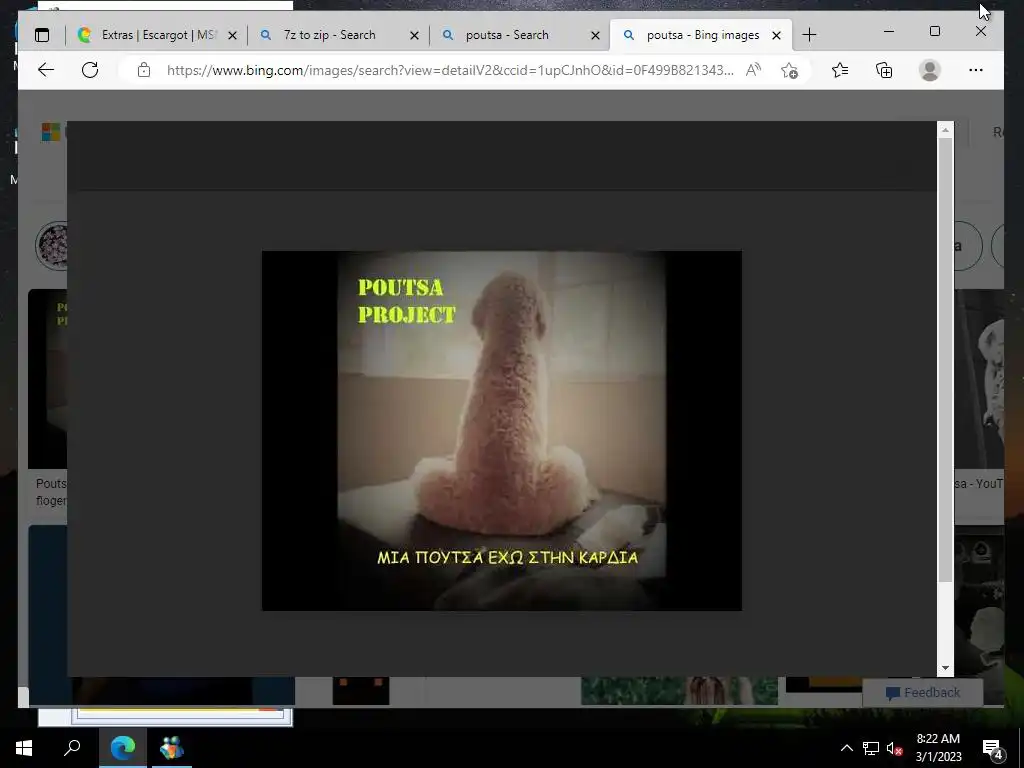Screen dimensions: 1024x768
Task: Go back with the browser back arrow
Action: click(x=46, y=70)
